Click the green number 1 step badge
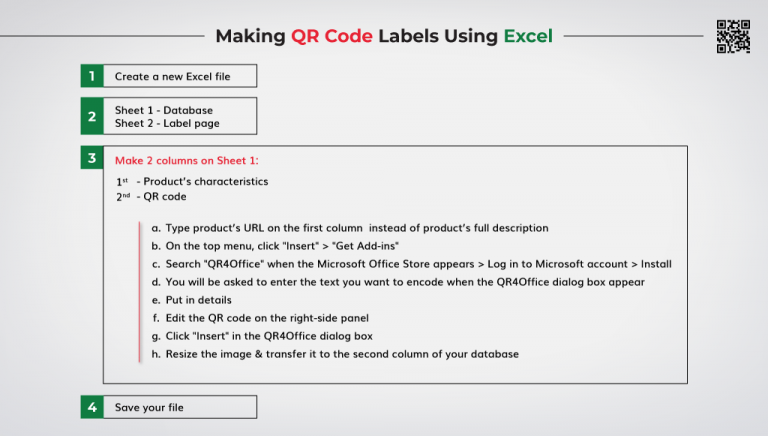 92,76
